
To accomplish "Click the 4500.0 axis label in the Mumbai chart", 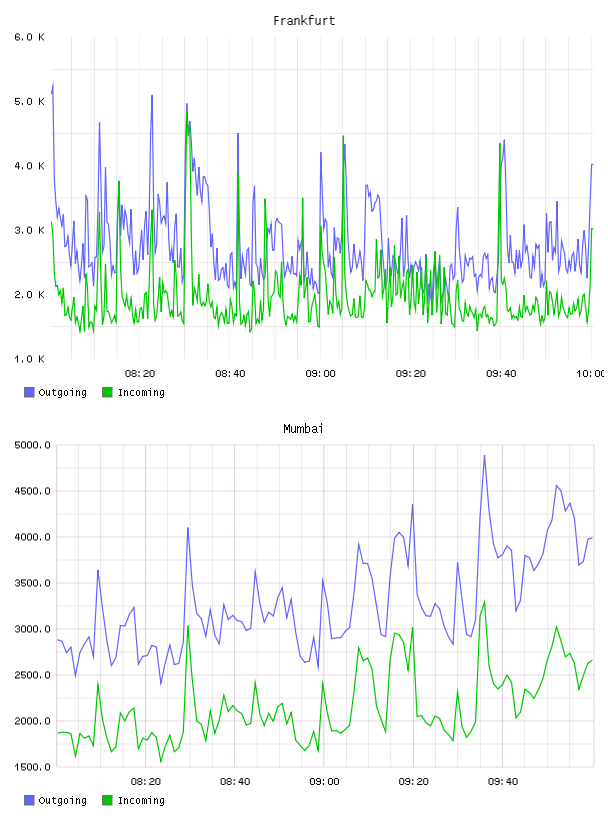I will (32, 491).
